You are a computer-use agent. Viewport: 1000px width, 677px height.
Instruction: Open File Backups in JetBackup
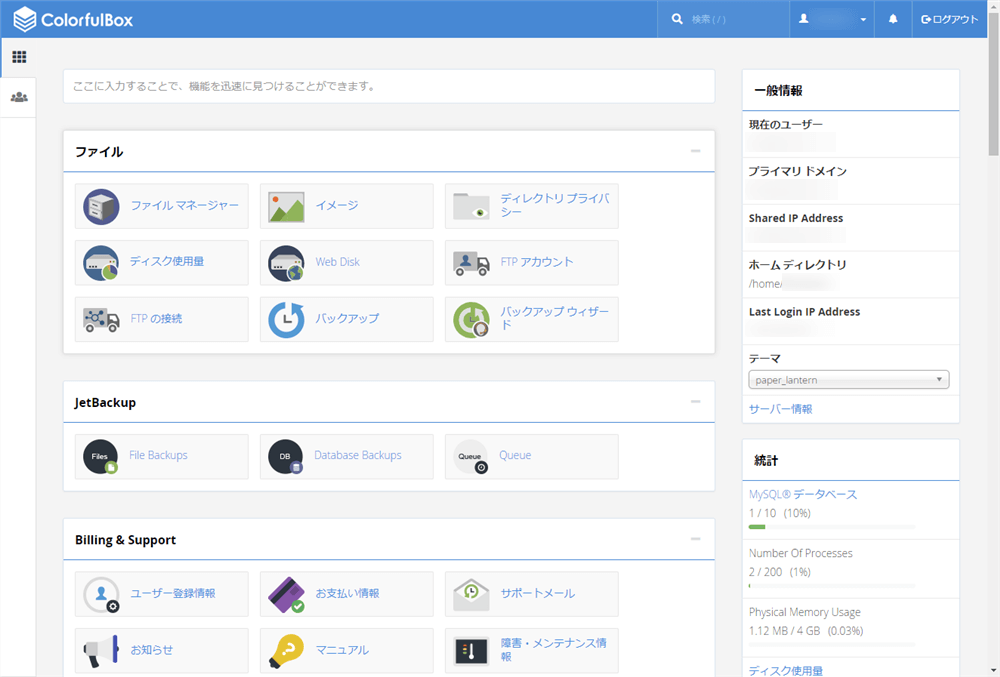pyautogui.click(x=160, y=456)
